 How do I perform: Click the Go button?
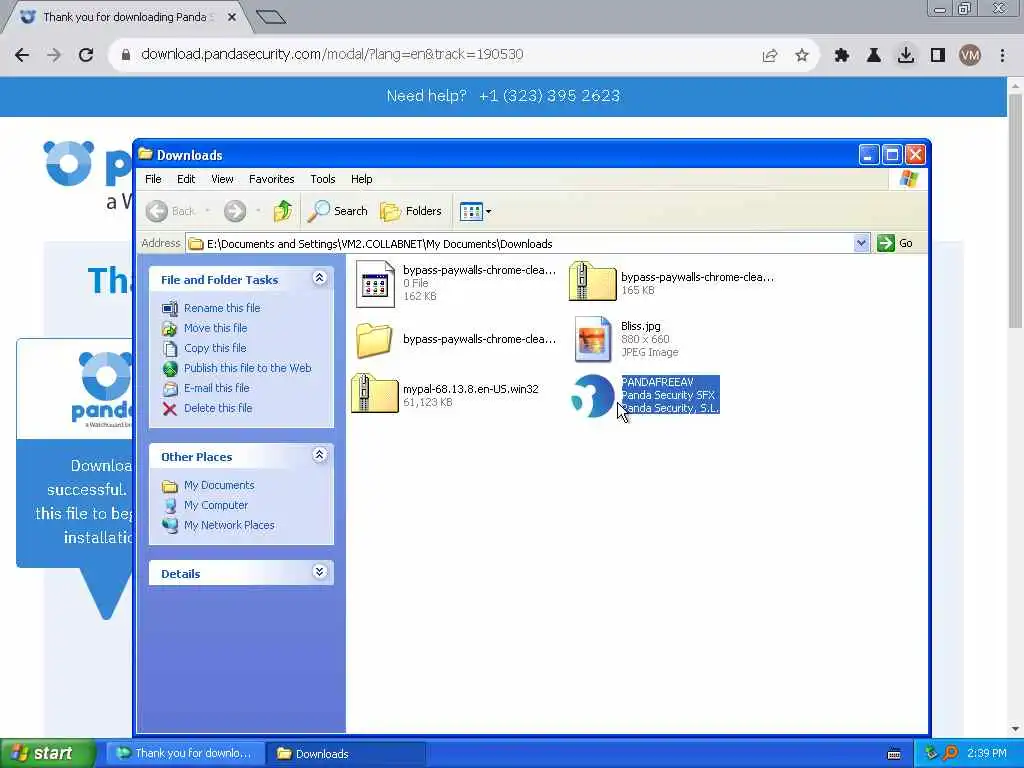click(x=895, y=243)
